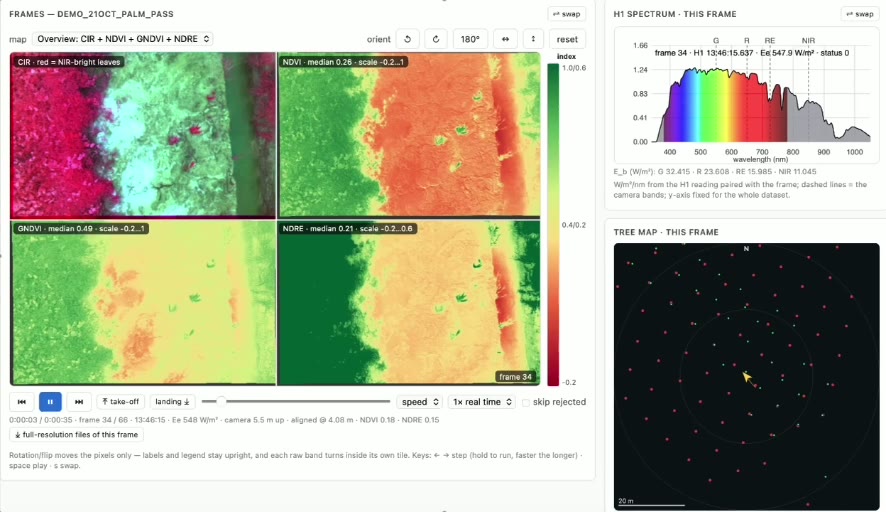This screenshot has height=512, width=886.
Task: Rotate map counter-clockwise with orient button
Action: click(407, 39)
